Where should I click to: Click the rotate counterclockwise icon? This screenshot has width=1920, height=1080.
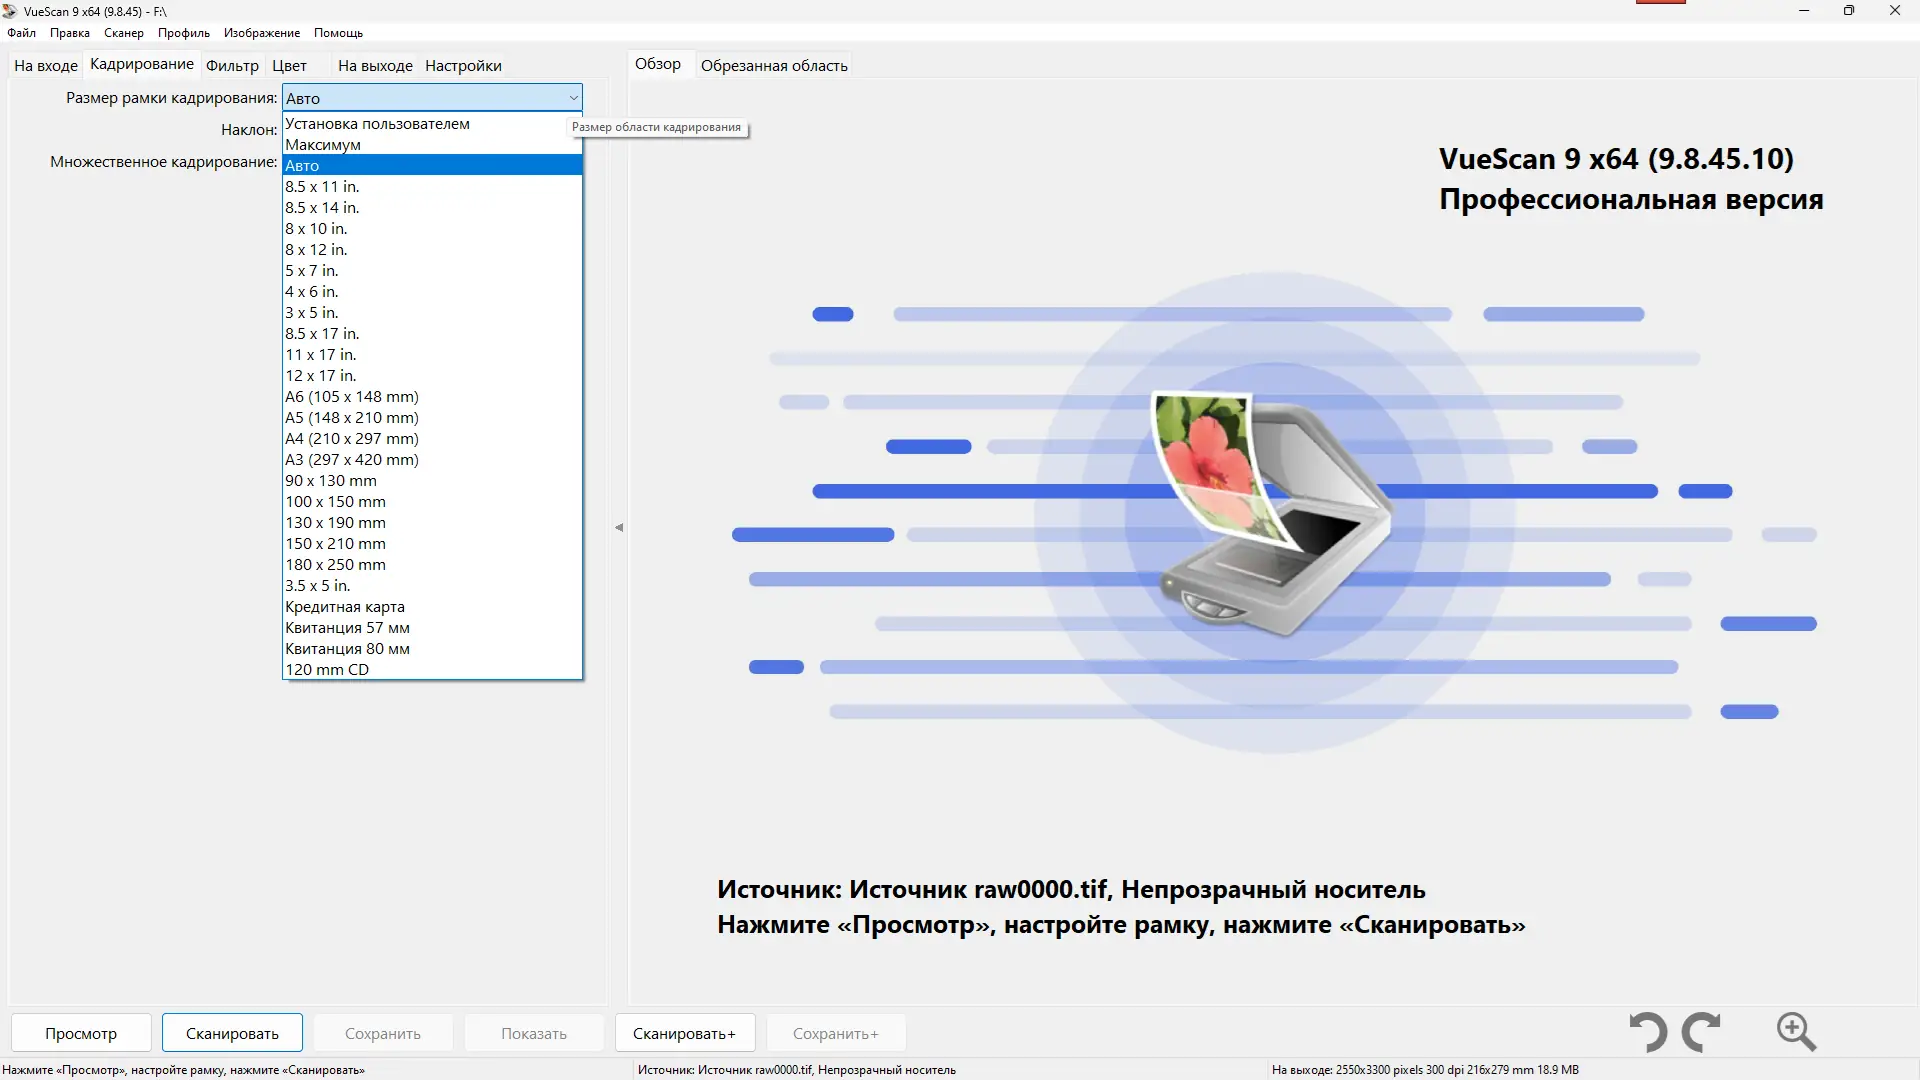point(1648,1032)
